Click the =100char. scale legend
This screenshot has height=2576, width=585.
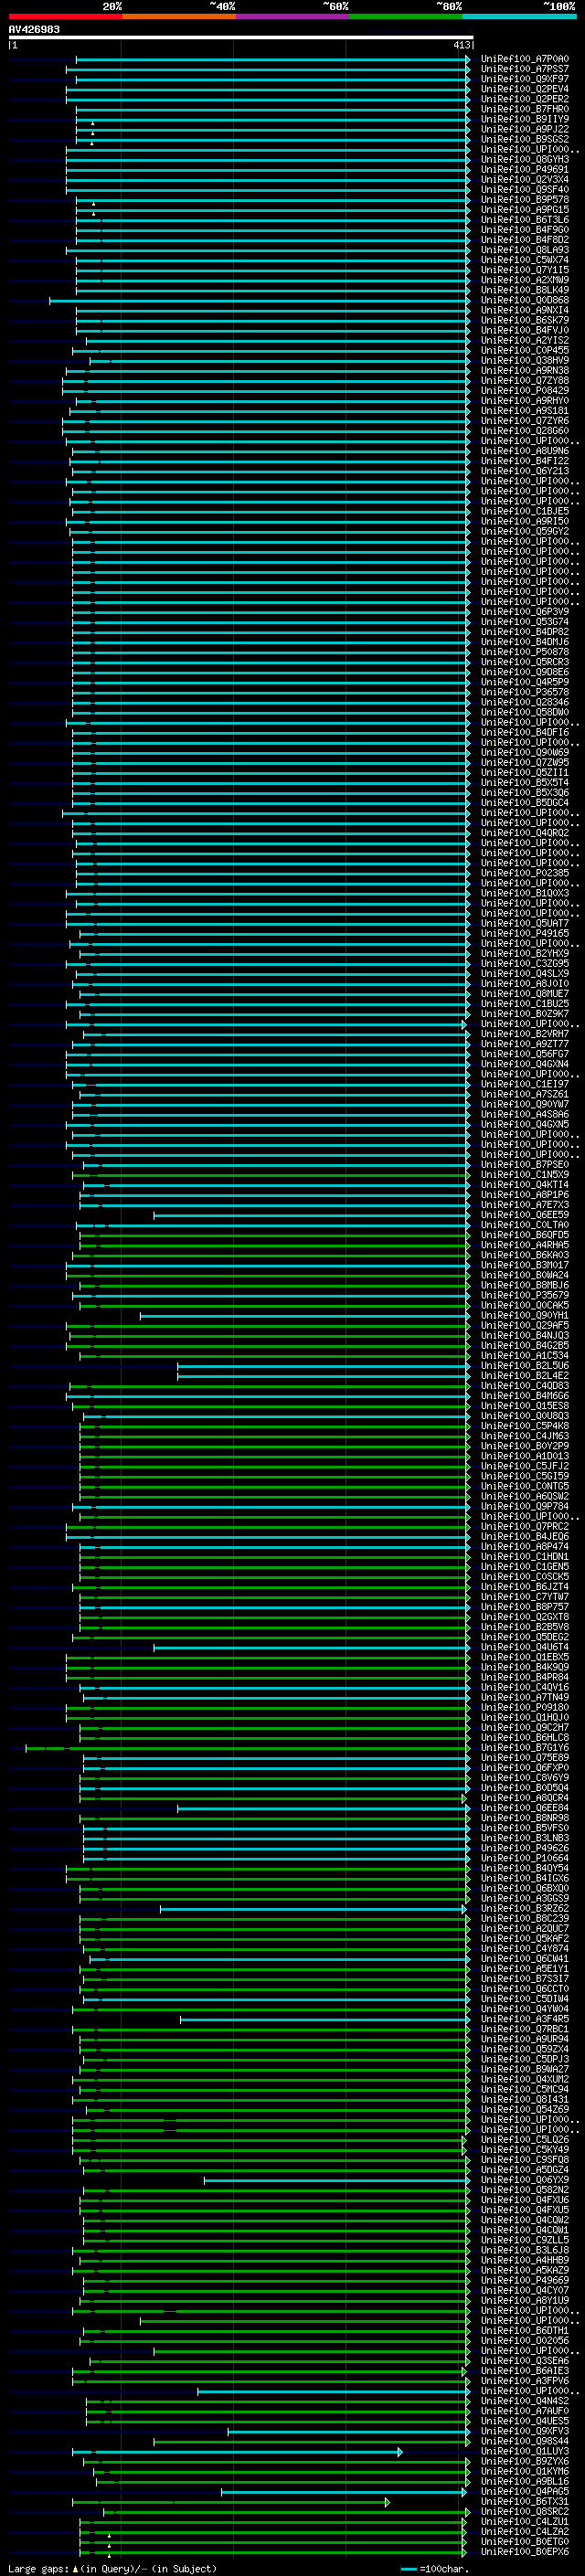pyautogui.click(x=437, y=2568)
